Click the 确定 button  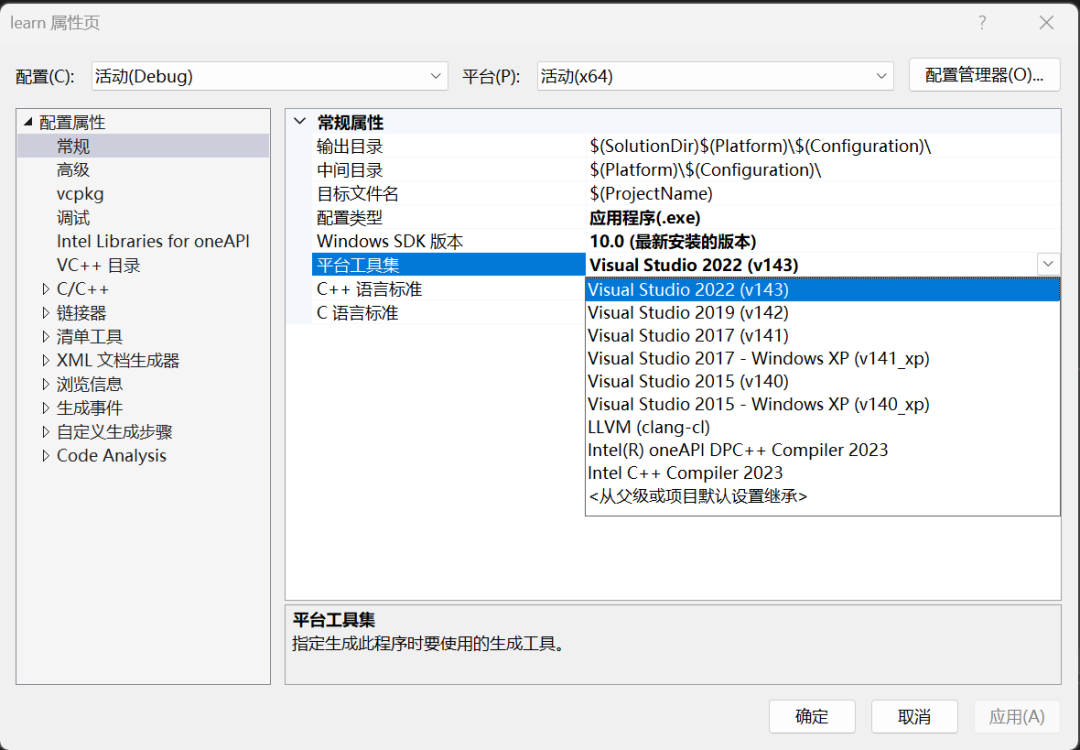point(812,716)
